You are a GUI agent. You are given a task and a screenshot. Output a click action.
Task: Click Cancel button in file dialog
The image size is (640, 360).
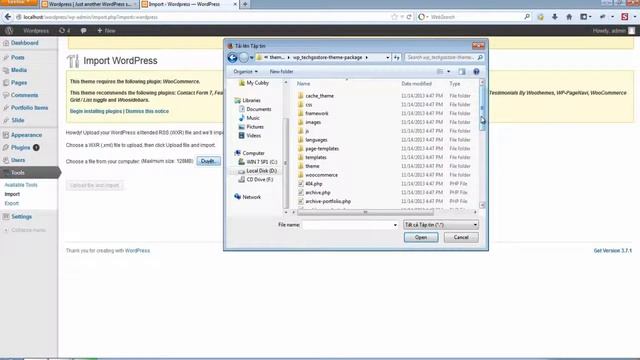[461, 237]
